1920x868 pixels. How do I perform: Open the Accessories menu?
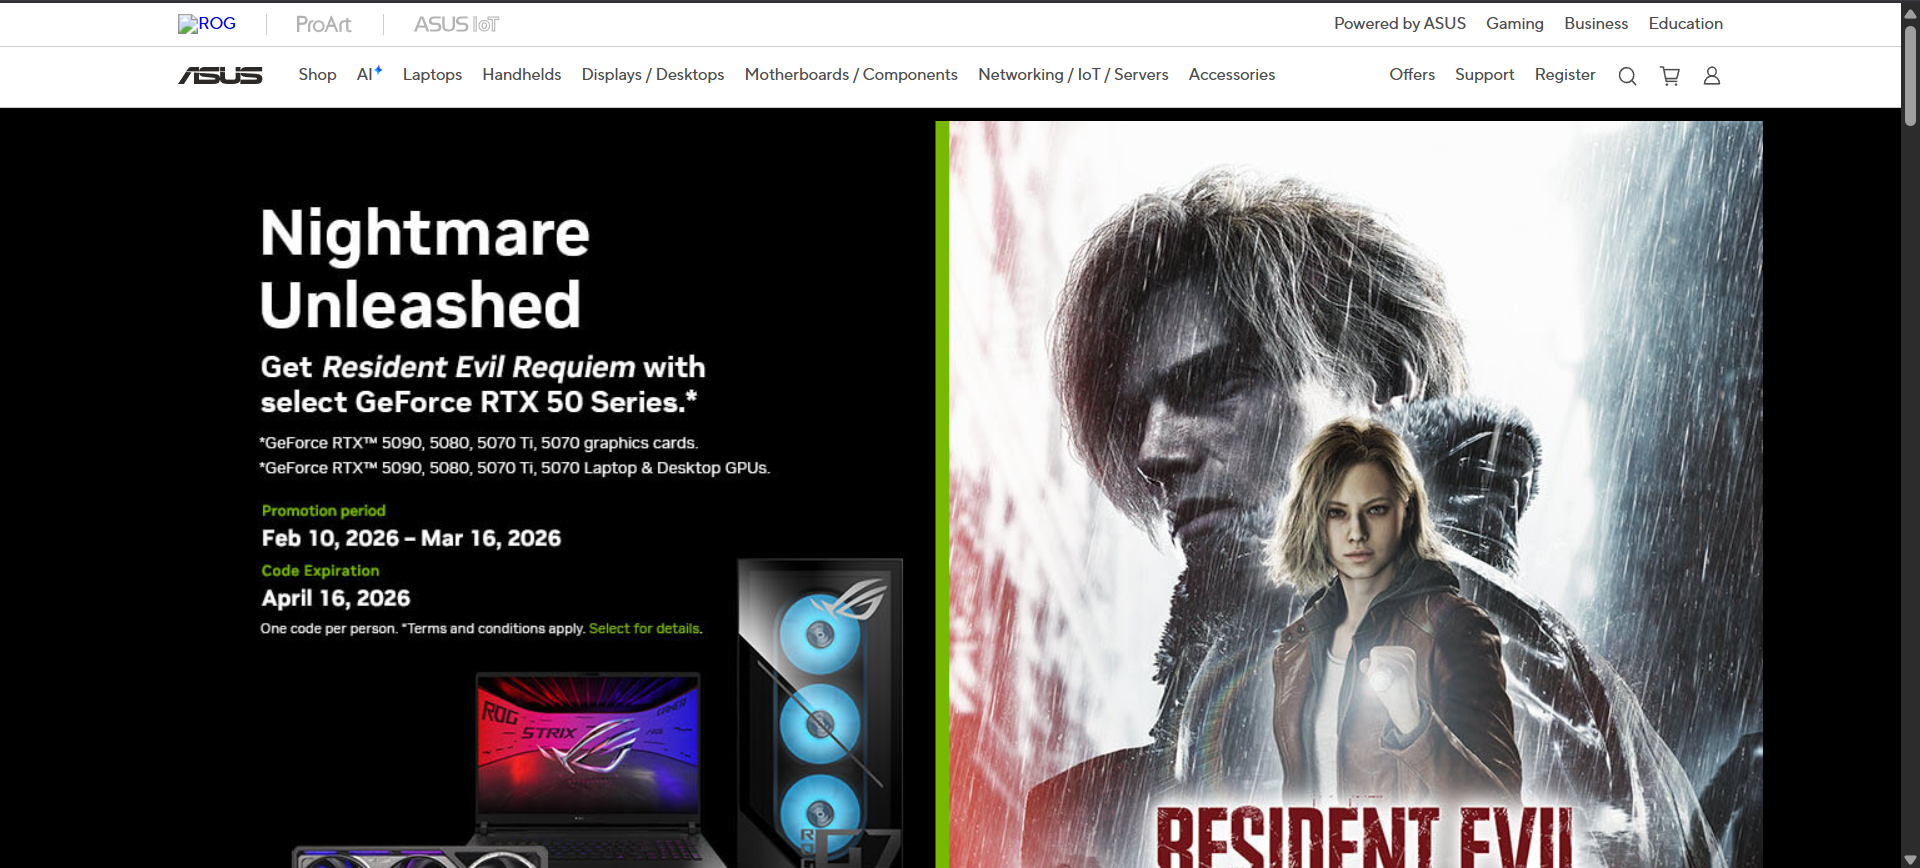coord(1232,75)
